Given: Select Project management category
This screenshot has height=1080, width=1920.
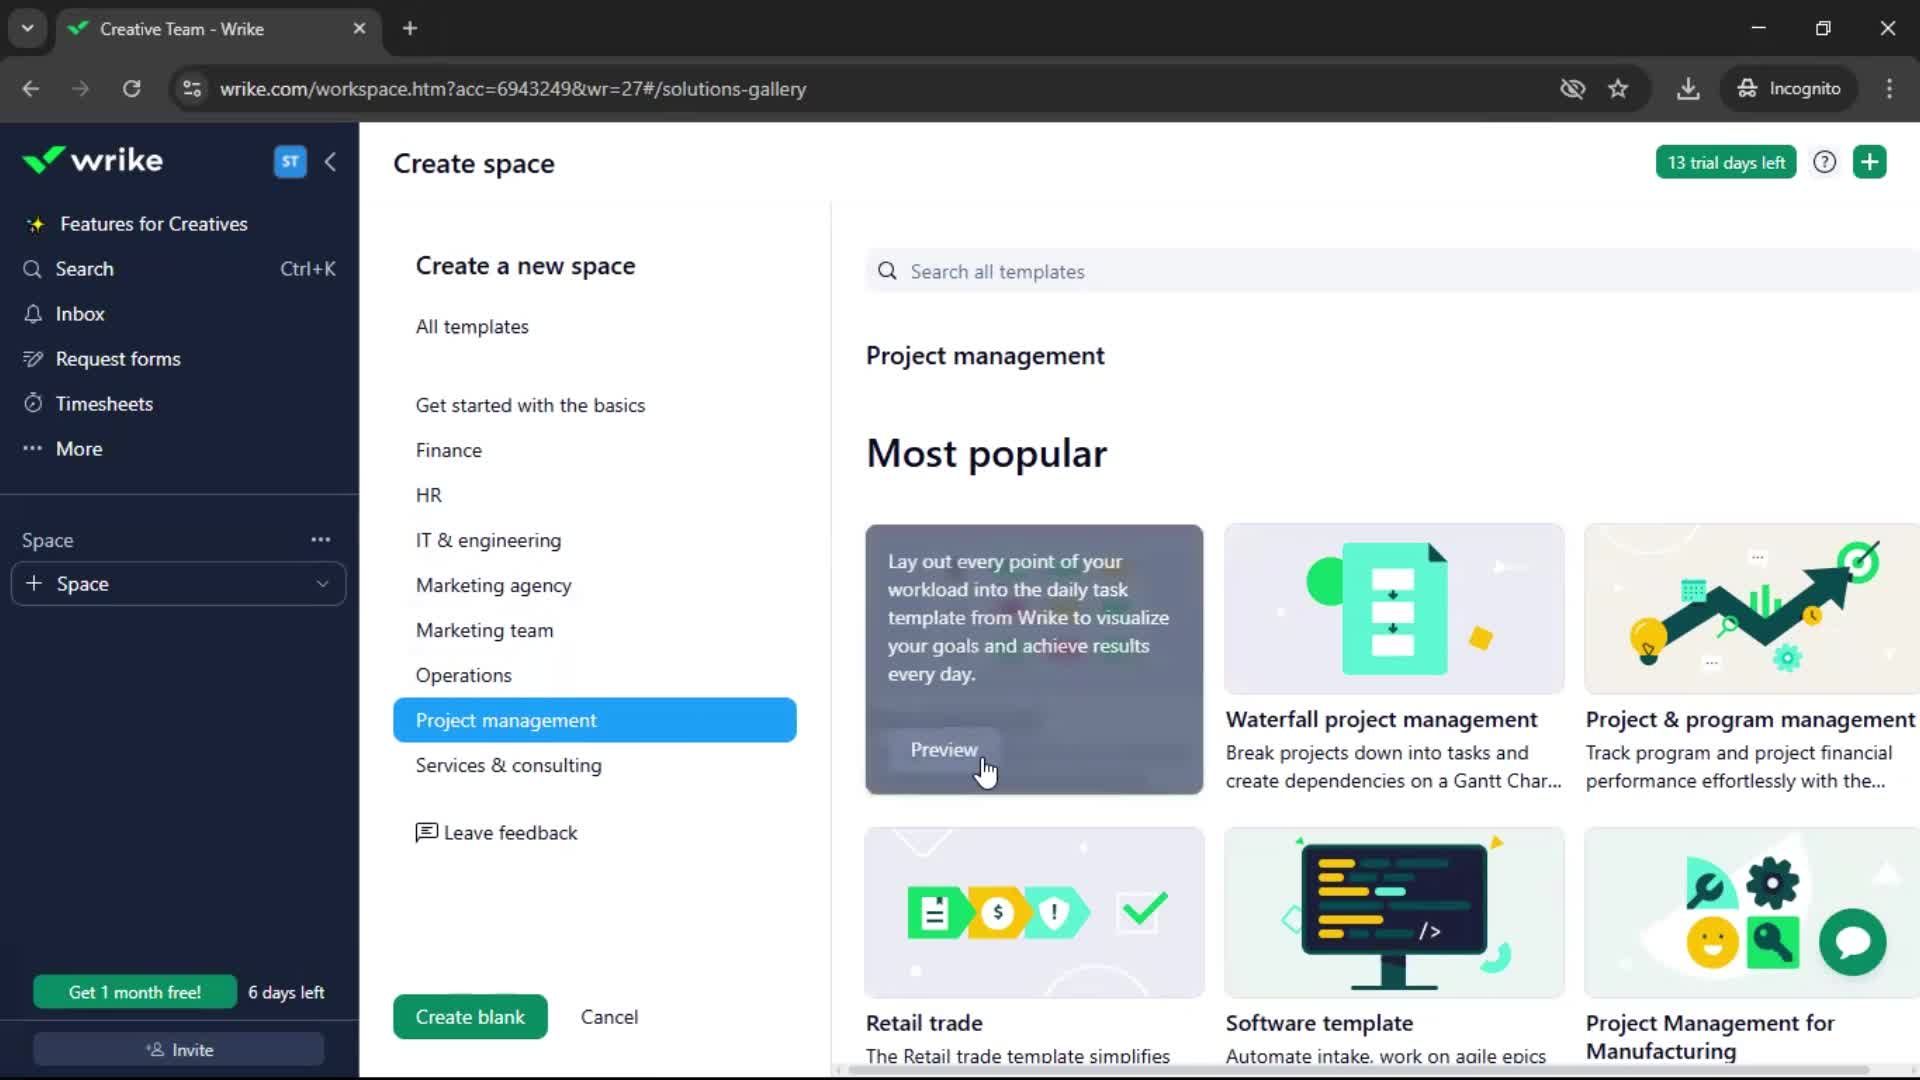Looking at the screenshot, I should [x=595, y=720].
